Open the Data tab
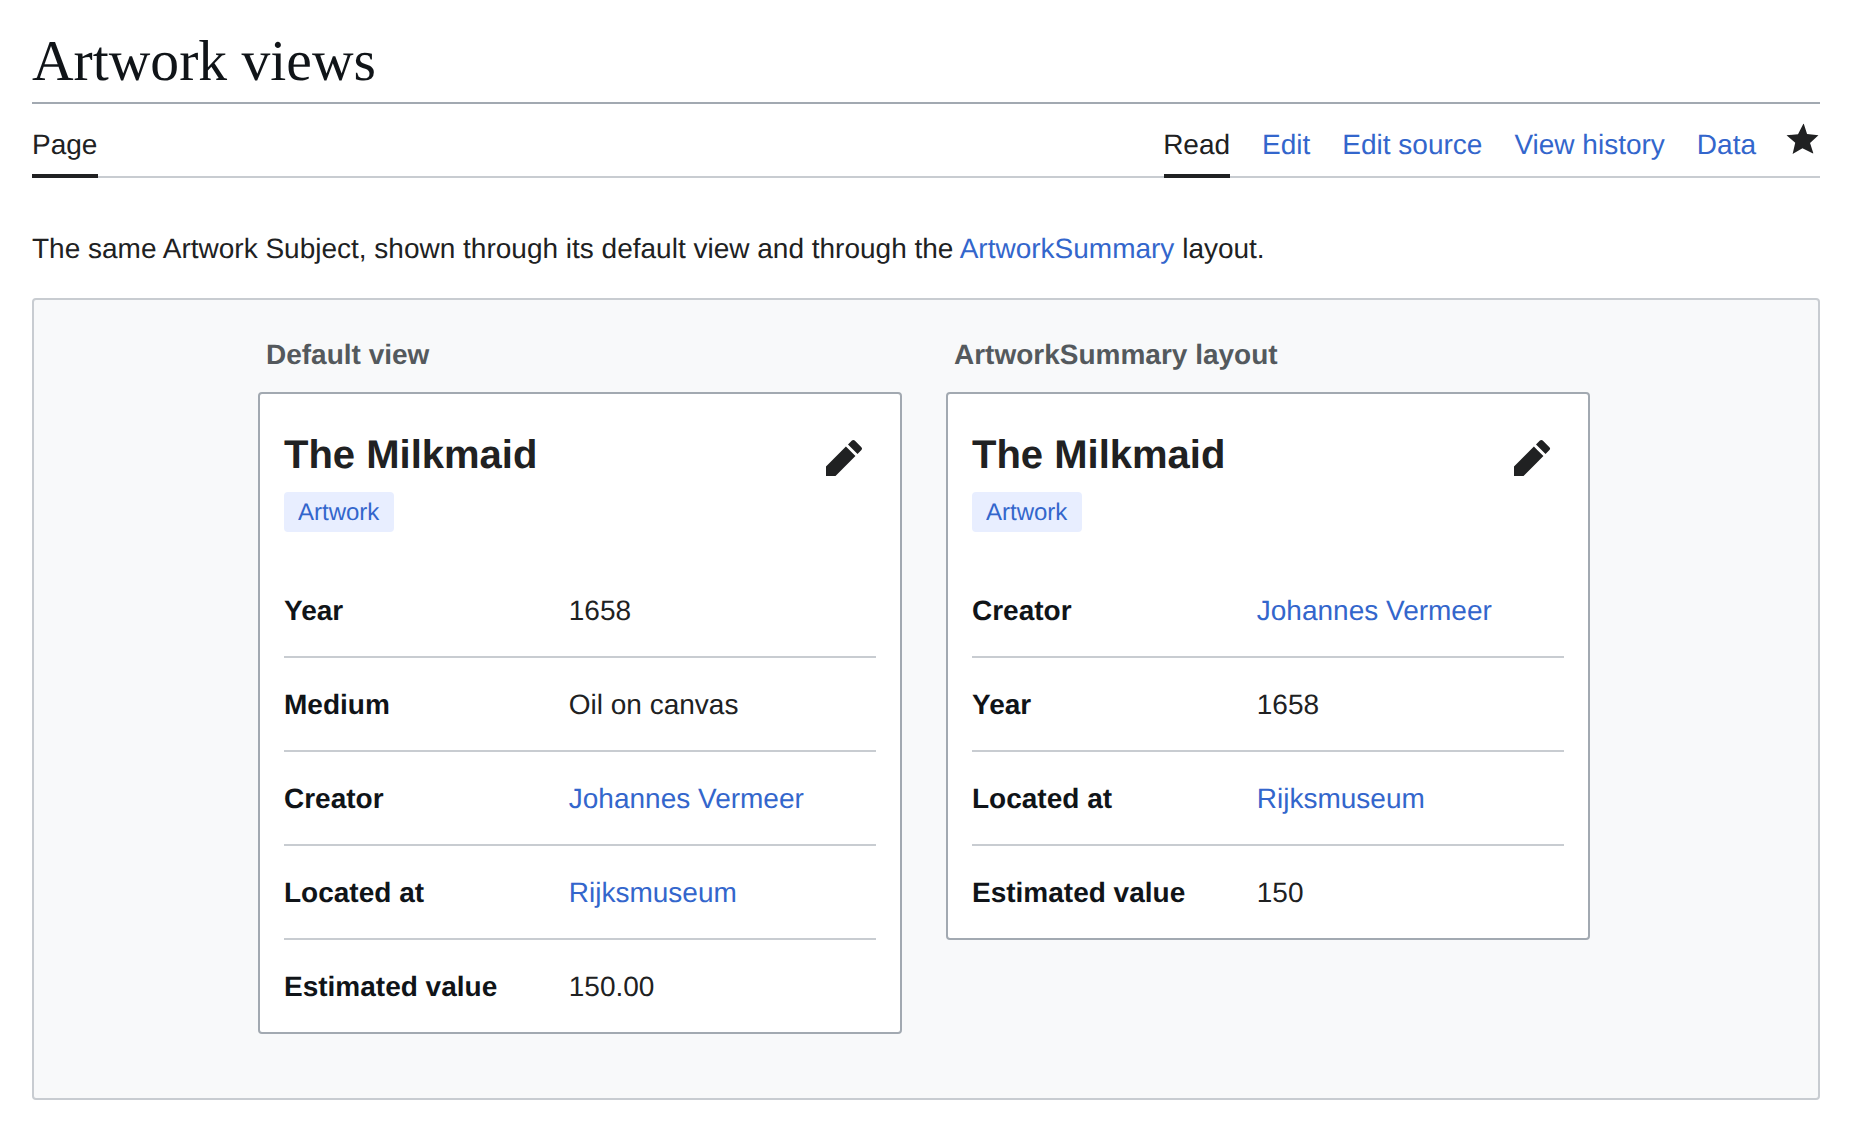The height and width of the screenshot is (1132, 1852). click(x=1726, y=145)
